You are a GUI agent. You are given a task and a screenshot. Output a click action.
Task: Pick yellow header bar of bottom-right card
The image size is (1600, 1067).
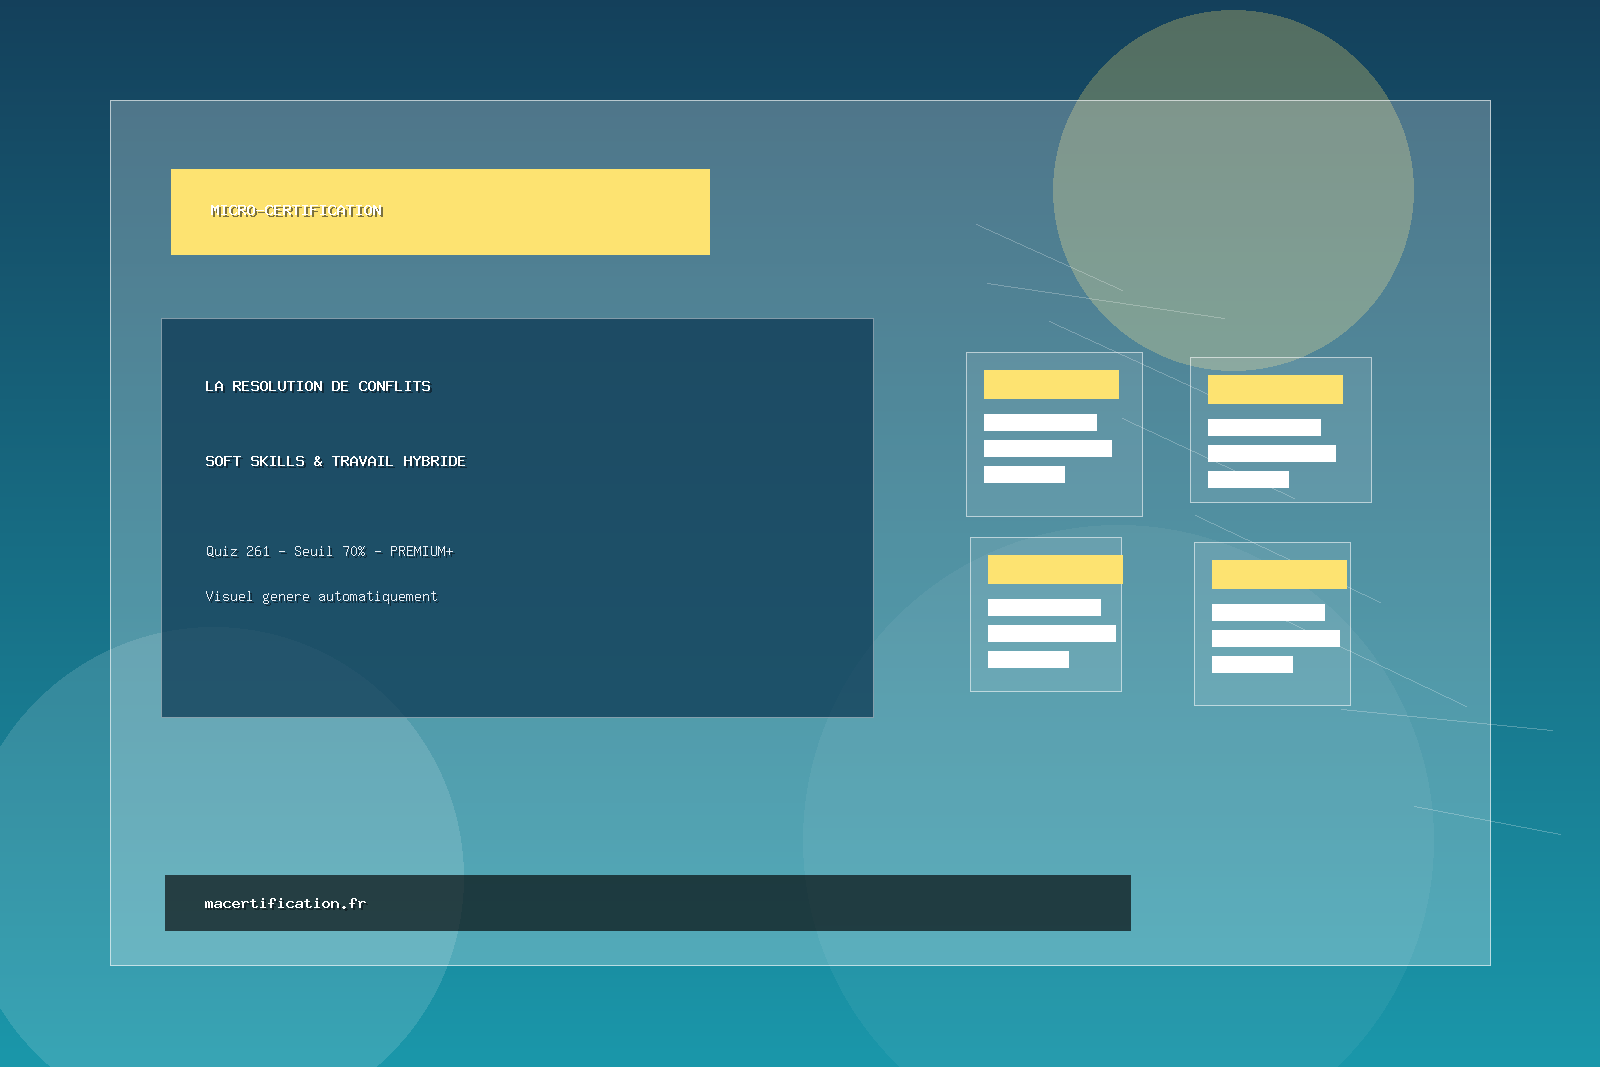coord(1279,574)
